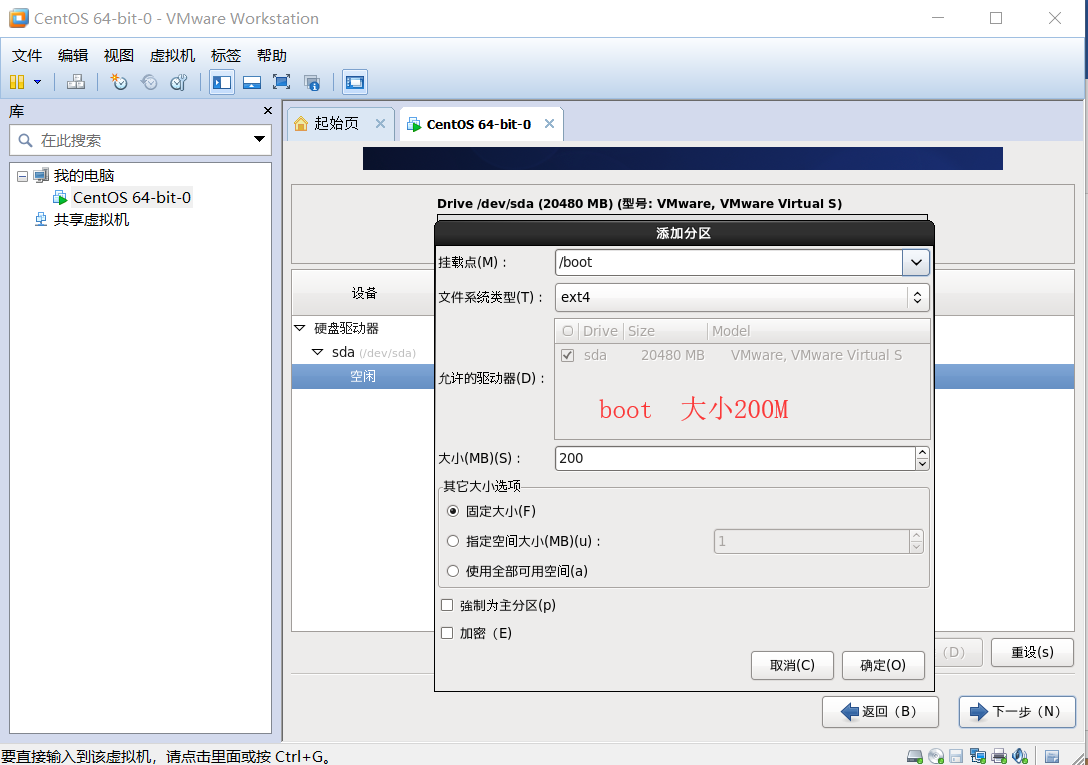
Task: Switch to the 起始页 tab
Action: point(337,124)
